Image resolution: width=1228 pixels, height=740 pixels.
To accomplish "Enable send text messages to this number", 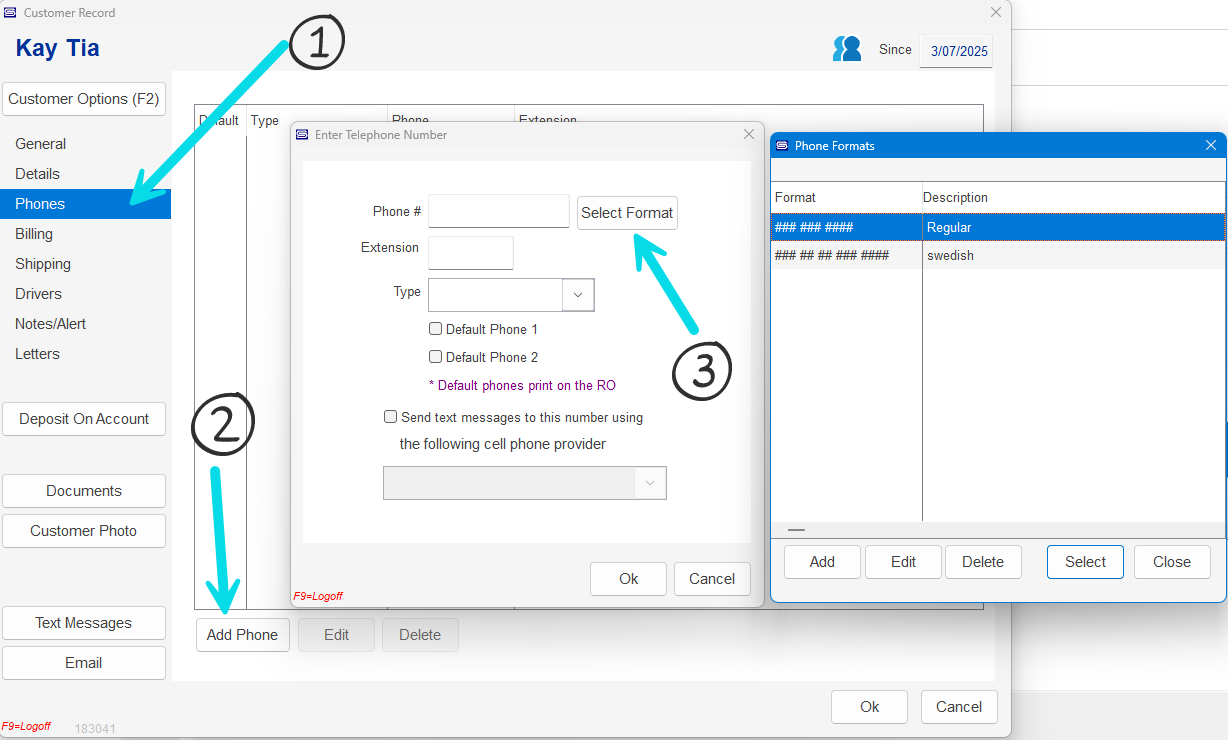I will point(390,417).
